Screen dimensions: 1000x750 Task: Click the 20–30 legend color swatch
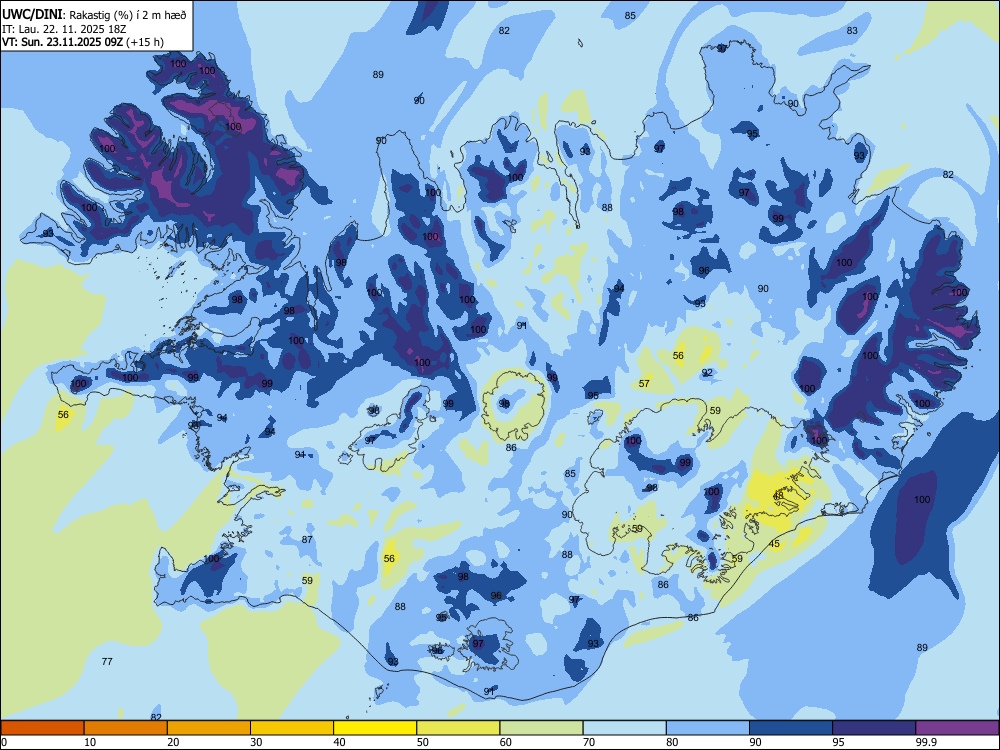click(x=209, y=728)
